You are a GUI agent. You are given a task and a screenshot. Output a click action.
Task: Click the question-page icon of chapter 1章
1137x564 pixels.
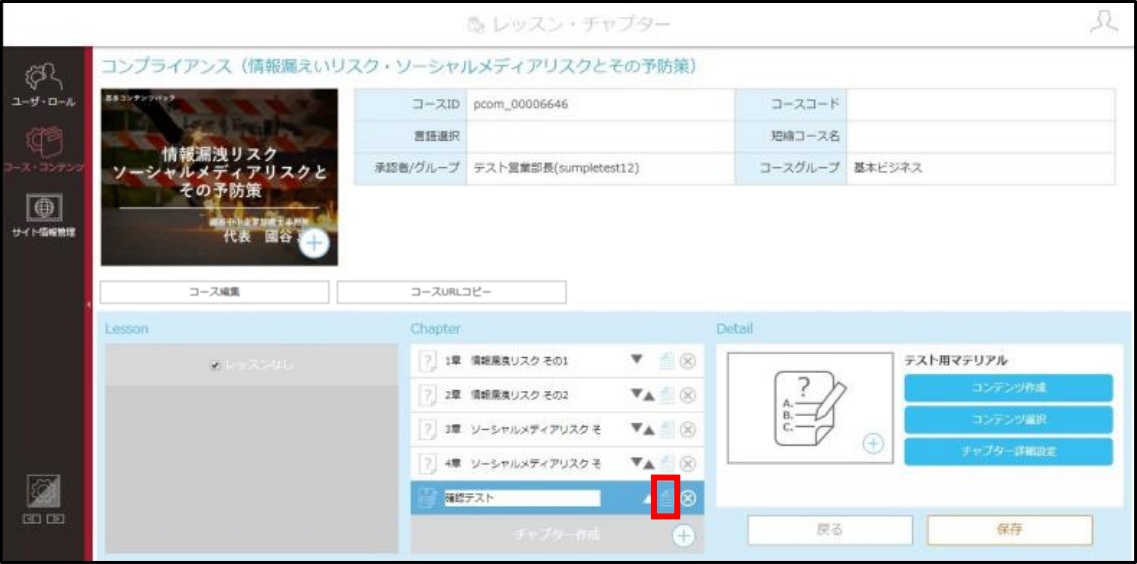[428, 360]
